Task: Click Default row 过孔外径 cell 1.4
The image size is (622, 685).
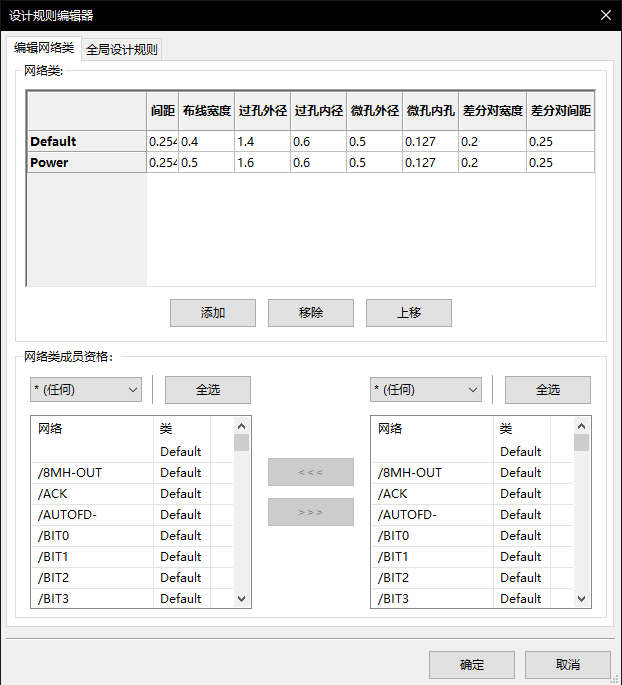Action: 263,142
